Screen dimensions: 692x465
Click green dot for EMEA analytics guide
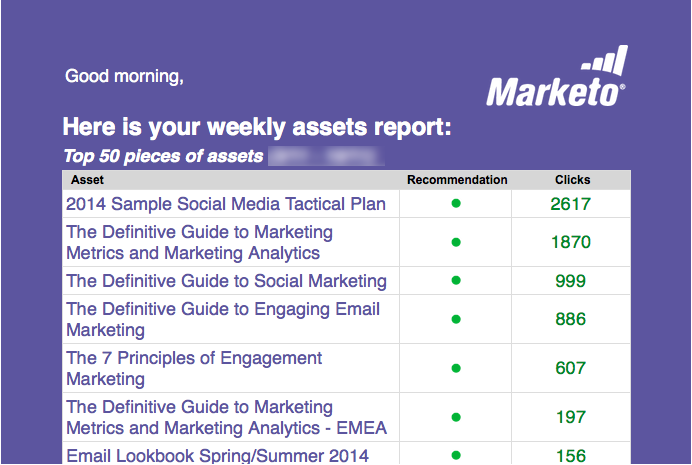coord(456,417)
